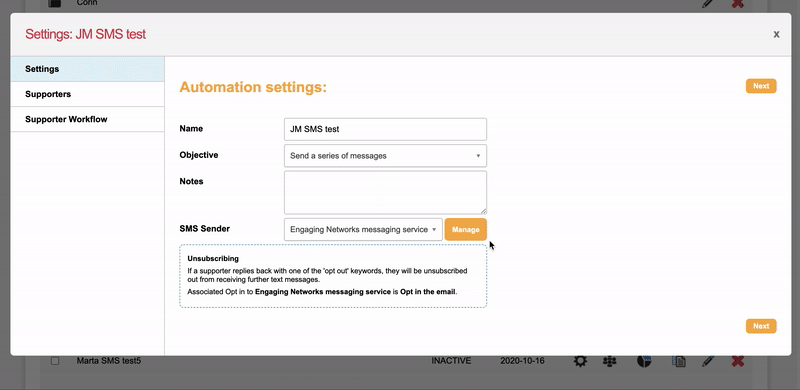Viewport: 800px width, 390px height.
Task: Click the Manage button
Action: point(465,230)
